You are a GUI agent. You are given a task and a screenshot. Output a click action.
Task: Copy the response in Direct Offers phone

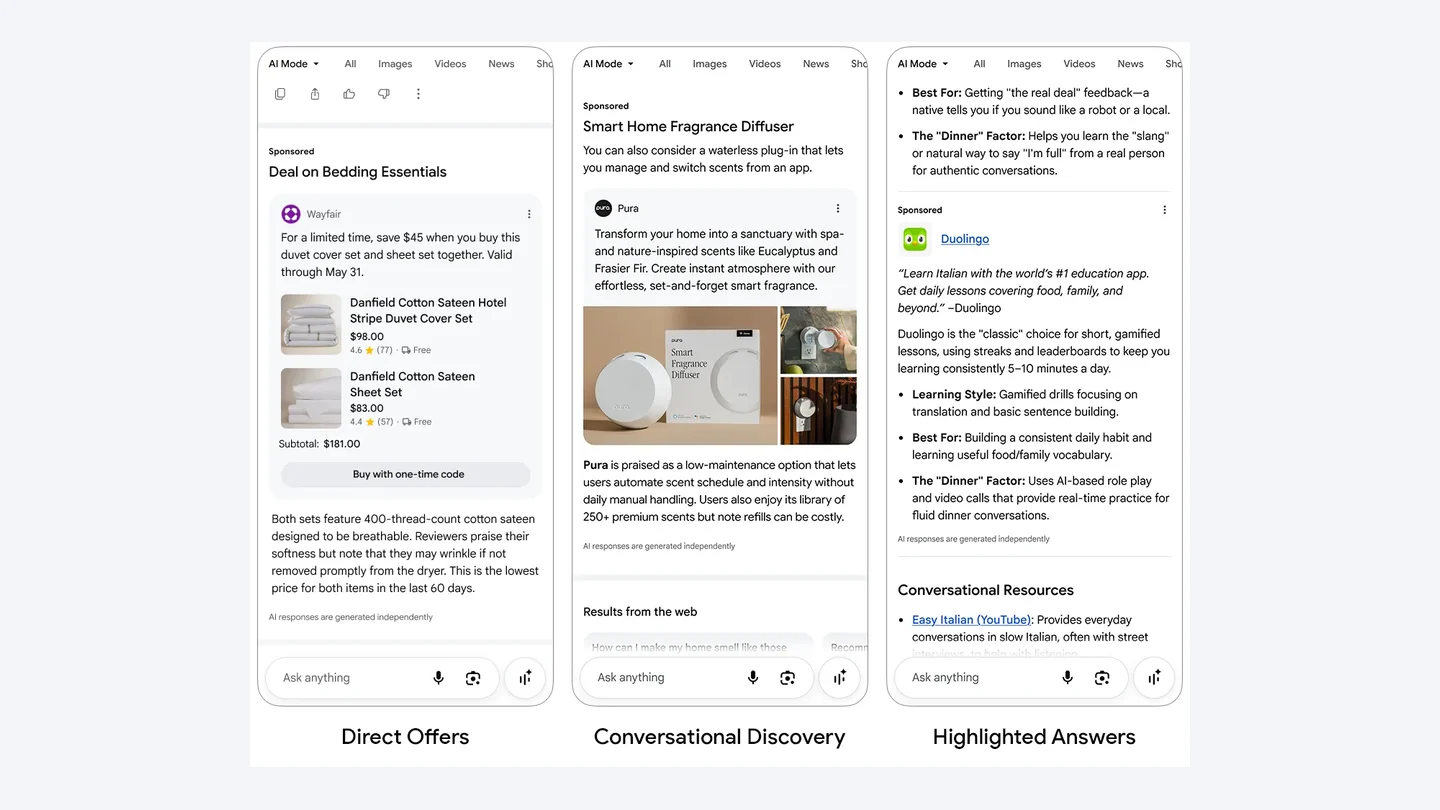coord(280,94)
